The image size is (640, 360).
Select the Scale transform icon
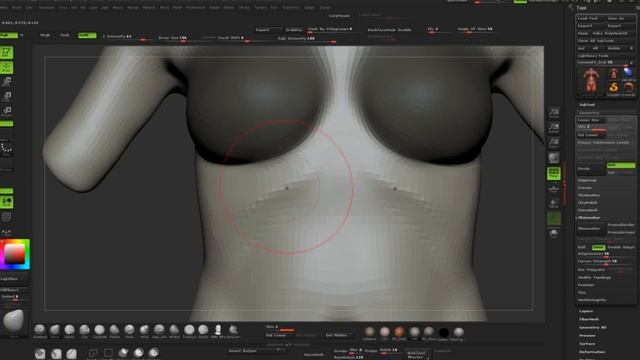[x=7, y=97]
